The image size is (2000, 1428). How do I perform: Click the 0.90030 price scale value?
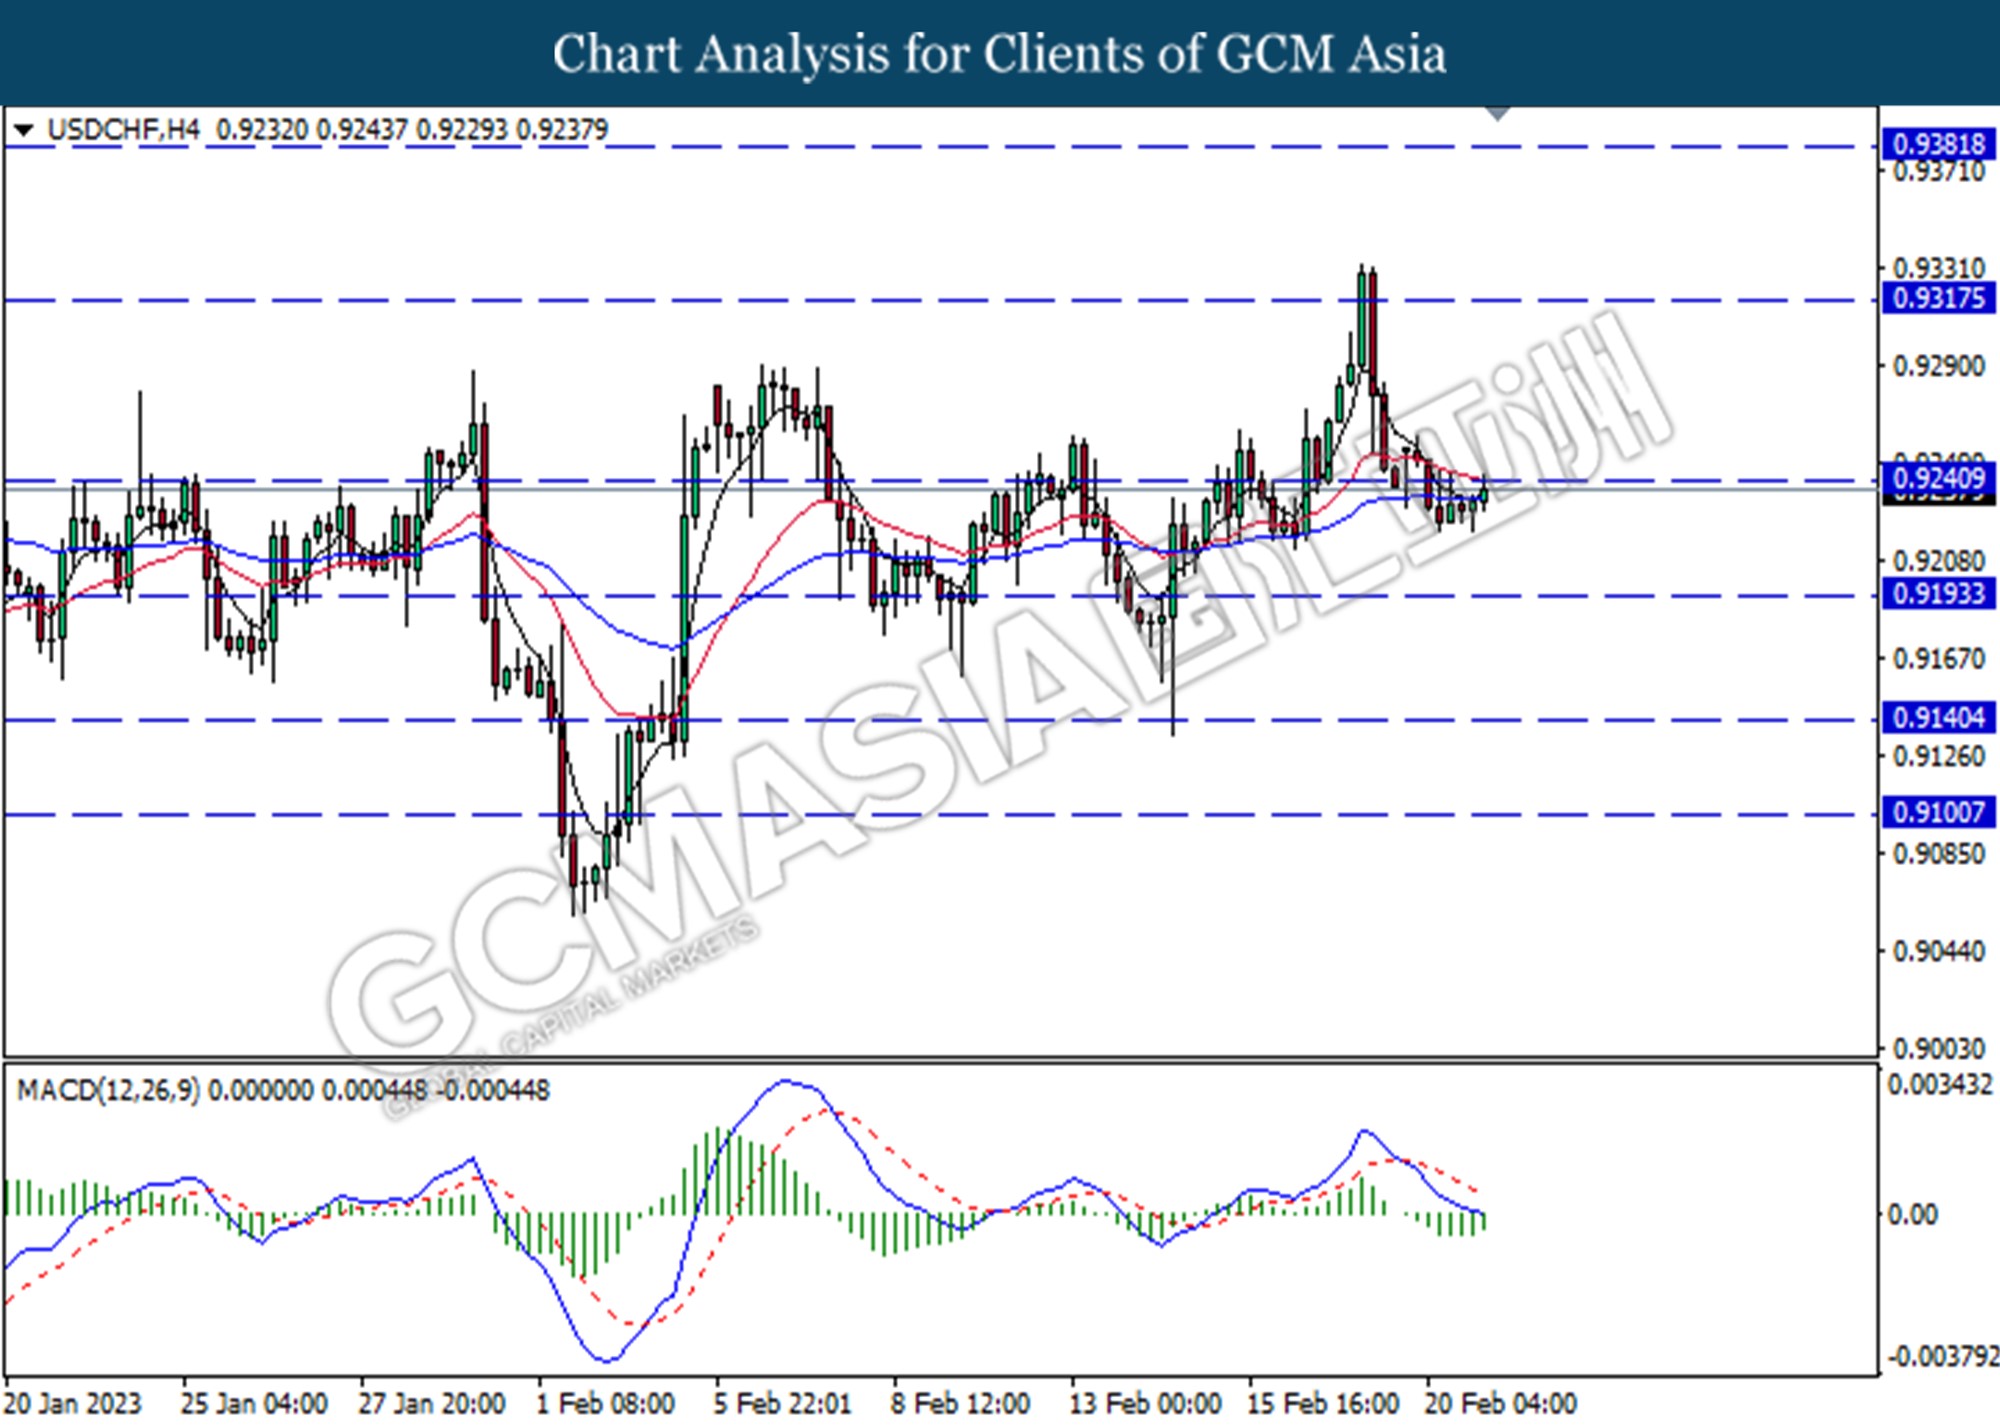click(1939, 1048)
